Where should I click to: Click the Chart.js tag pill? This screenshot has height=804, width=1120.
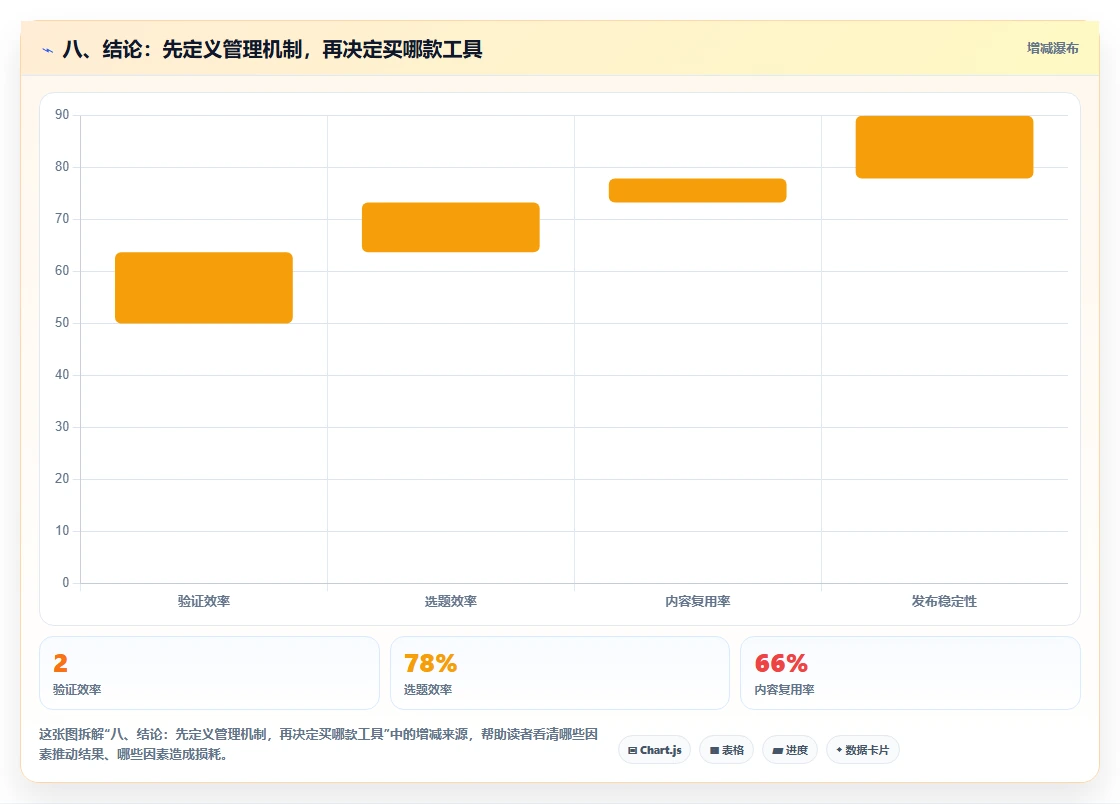(x=654, y=750)
